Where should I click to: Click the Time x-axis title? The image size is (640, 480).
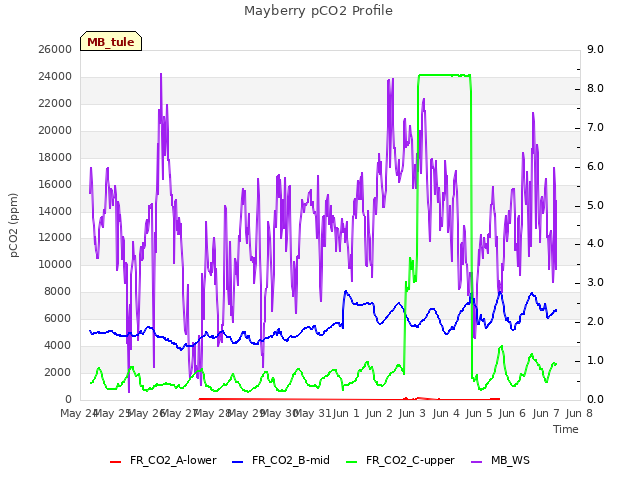point(566,429)
